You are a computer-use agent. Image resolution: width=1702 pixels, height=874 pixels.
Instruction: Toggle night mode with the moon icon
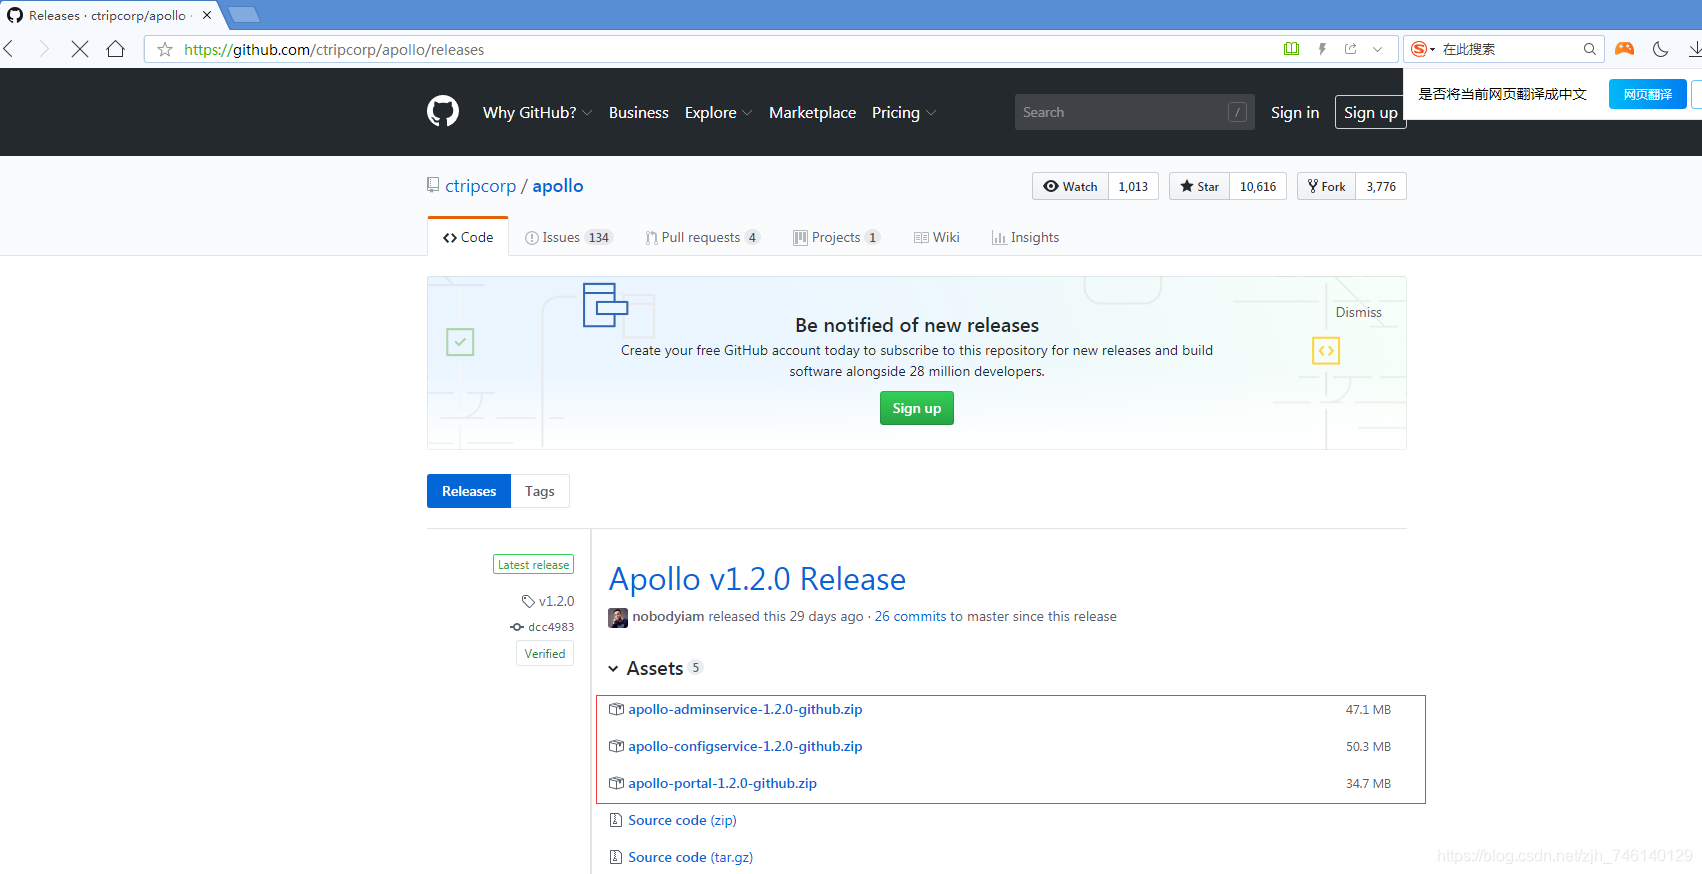click(1661, 49)
